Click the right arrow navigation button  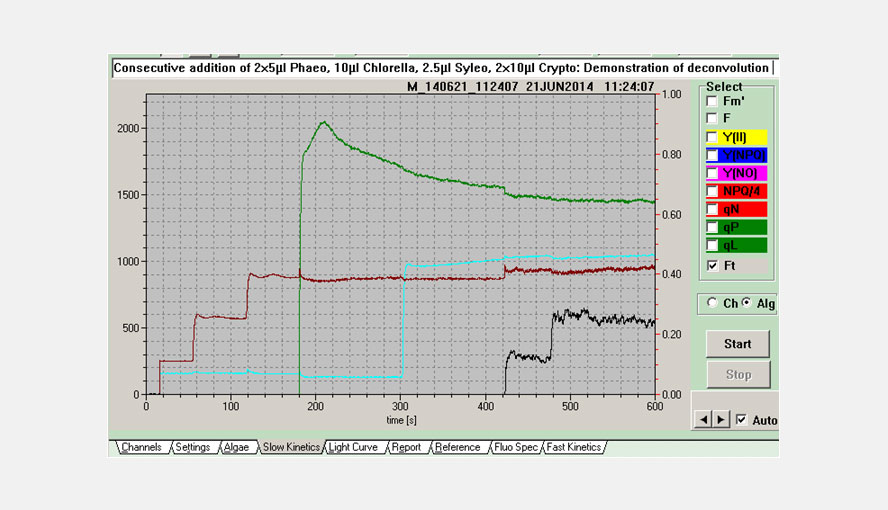(x=720, y=419)
